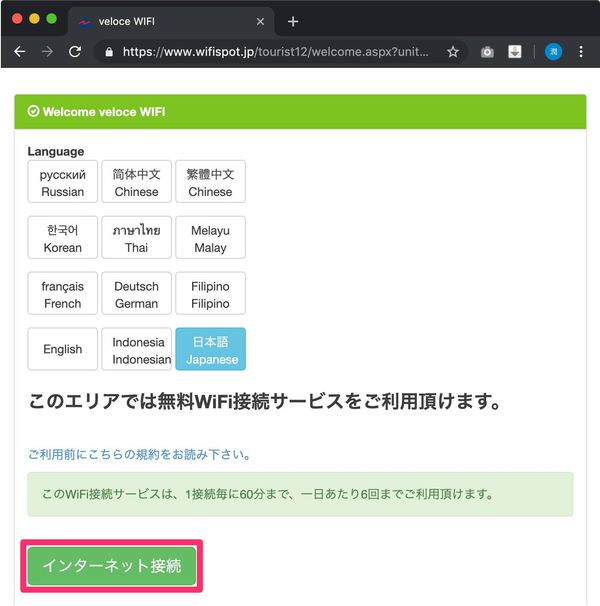Screen dimensions: 600x606
Task: Click the macOS green fullscreen button
Action: click(51, 19)
